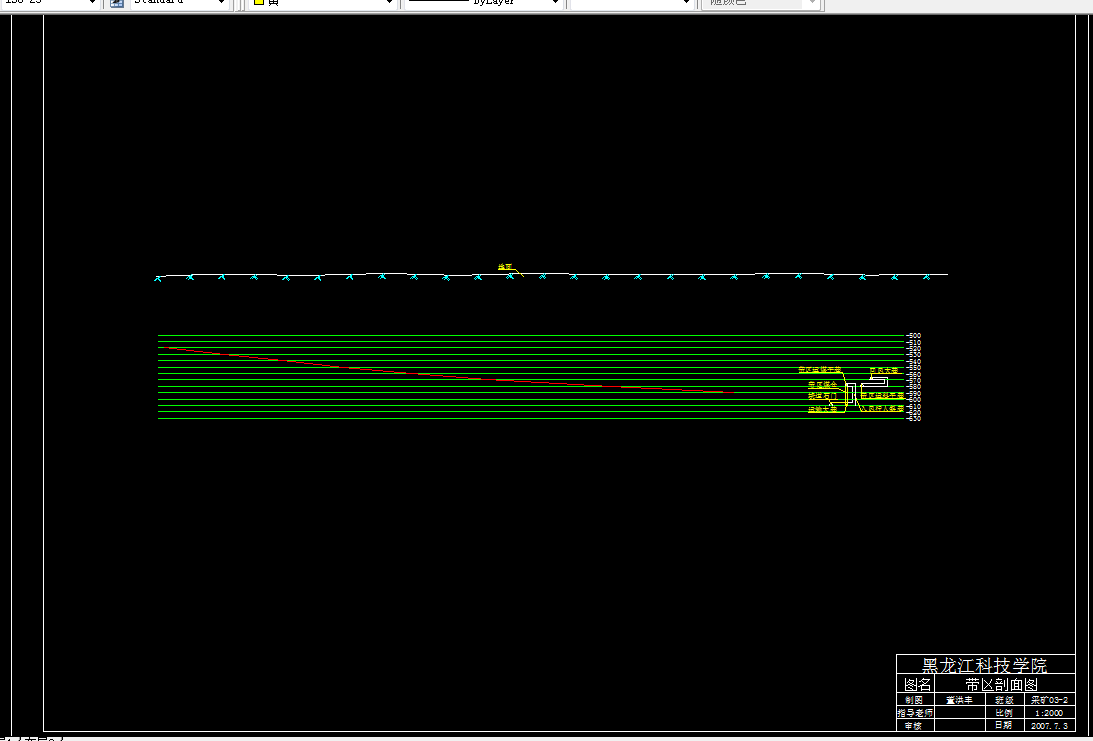Click the yellow color swatch in the color dropdown
This screenshot has width=1093, height=741.
258,3
